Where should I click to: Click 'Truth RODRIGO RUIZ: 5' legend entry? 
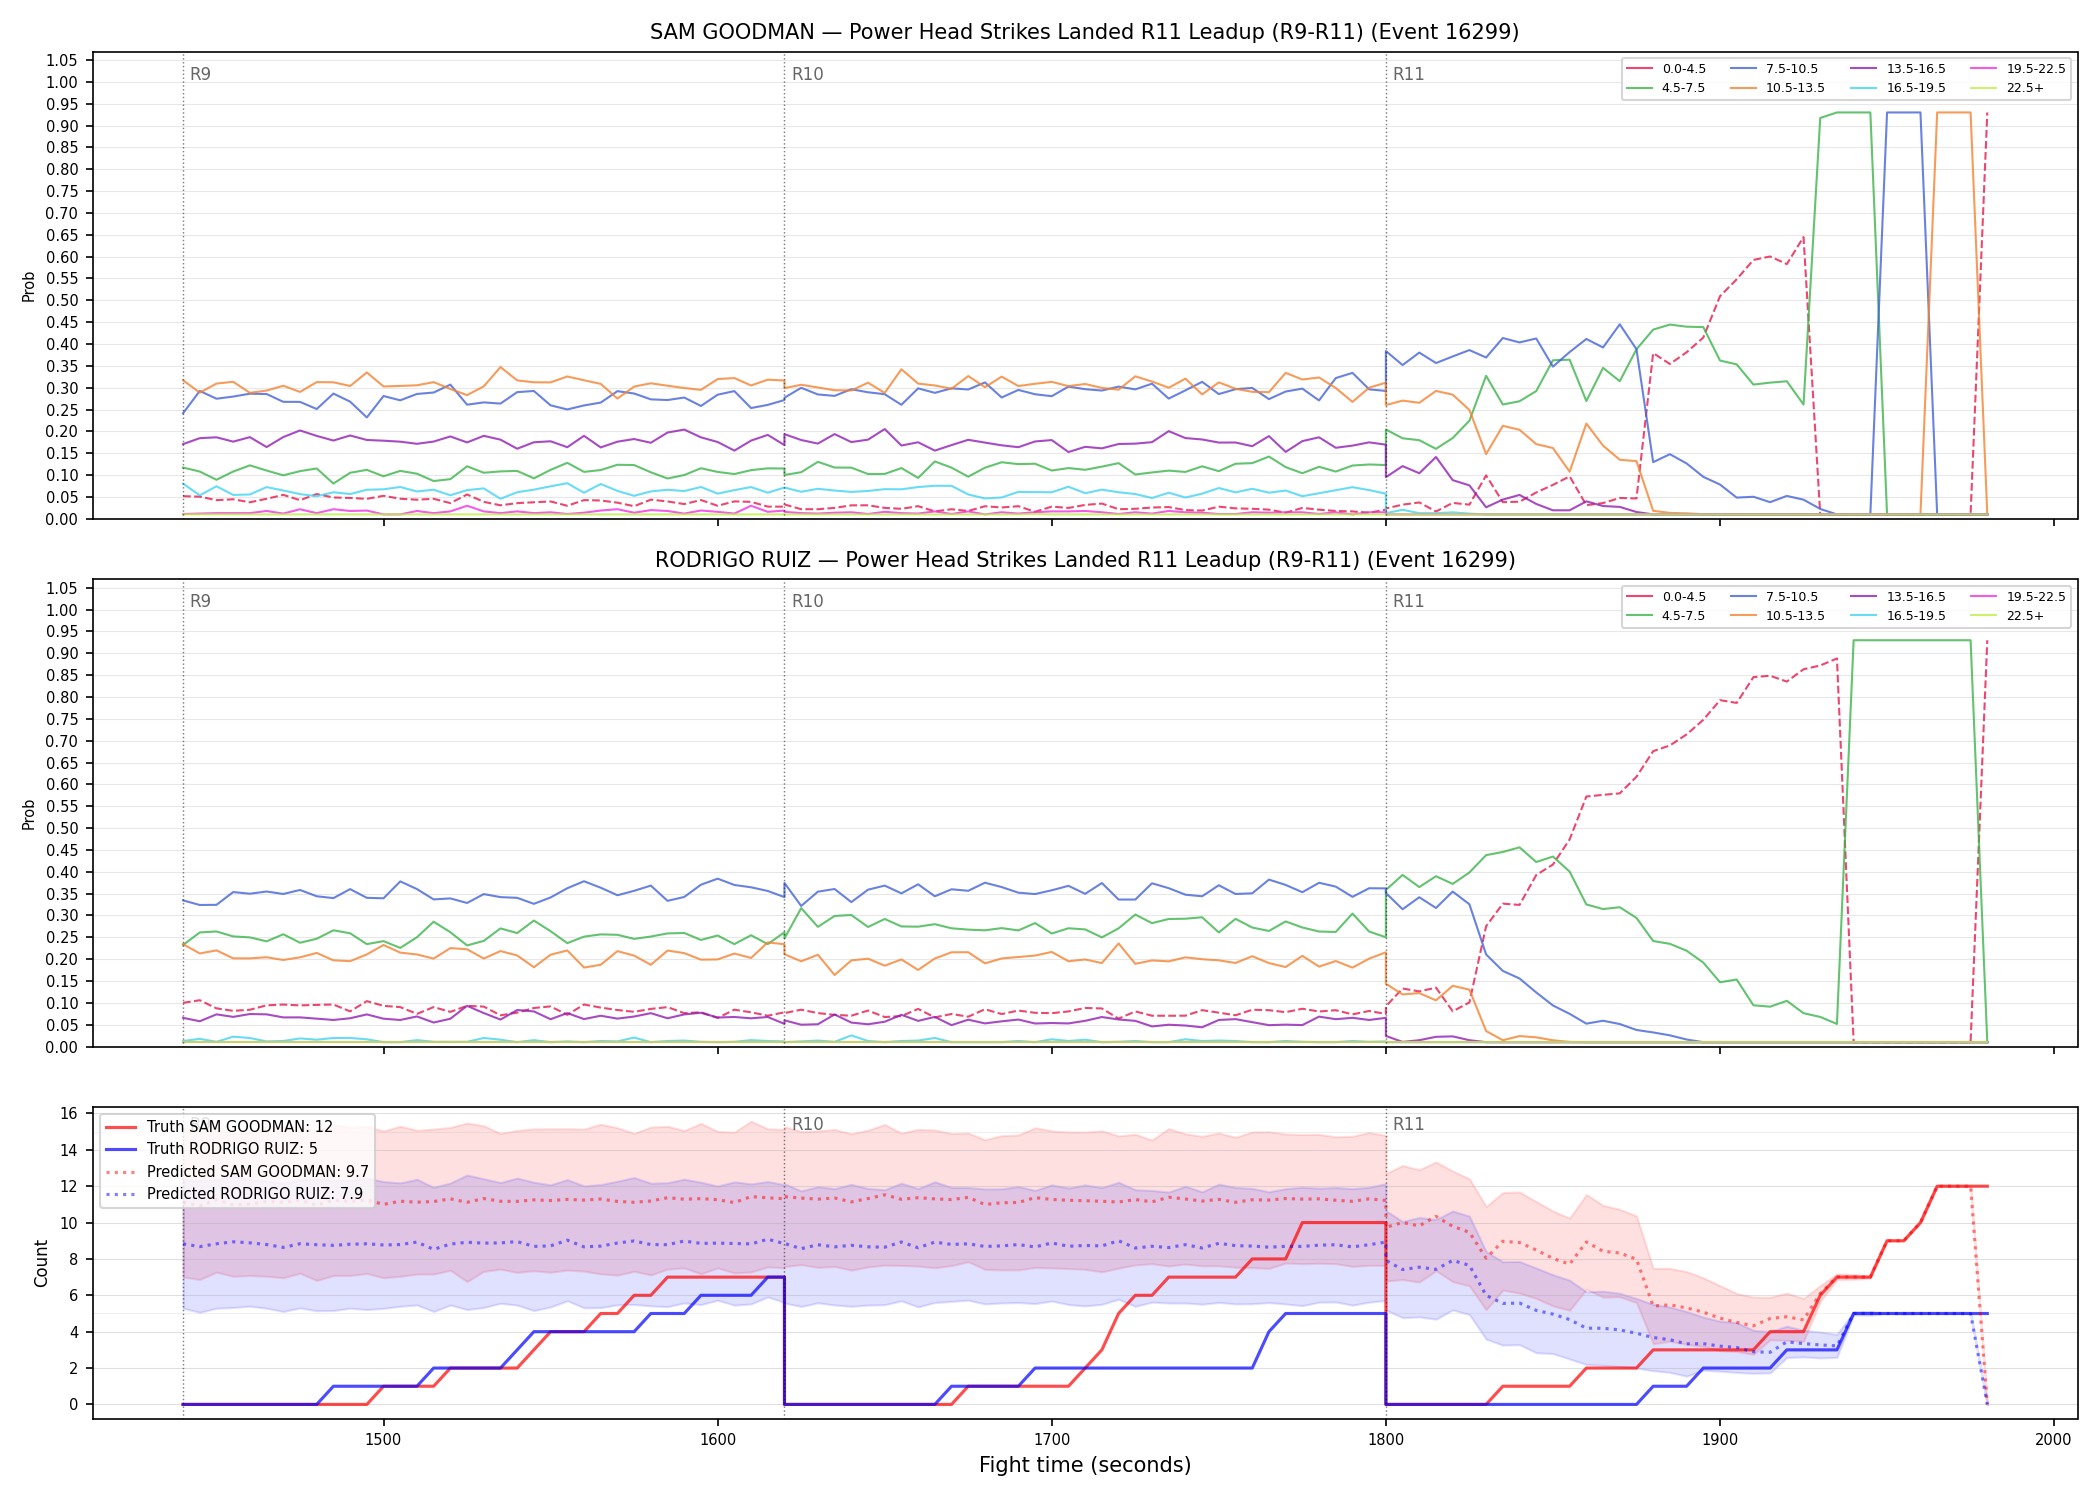(x=232, y=1149)
